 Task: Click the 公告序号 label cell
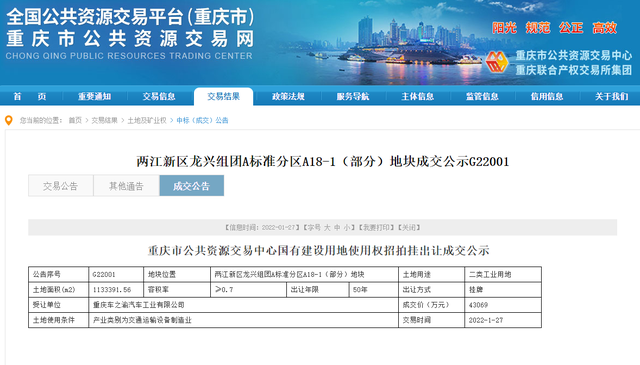coord(58,275)
